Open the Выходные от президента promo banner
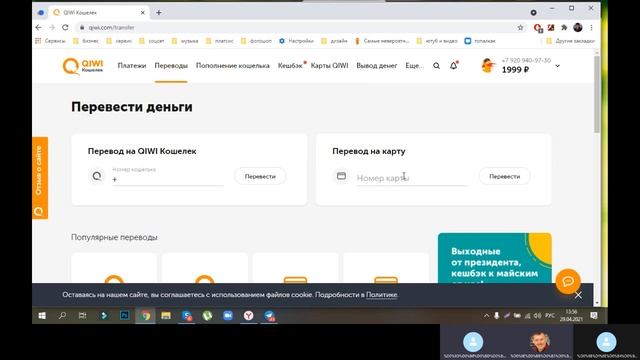This screenshot has height=360, width=640. (x=495, y=258)
